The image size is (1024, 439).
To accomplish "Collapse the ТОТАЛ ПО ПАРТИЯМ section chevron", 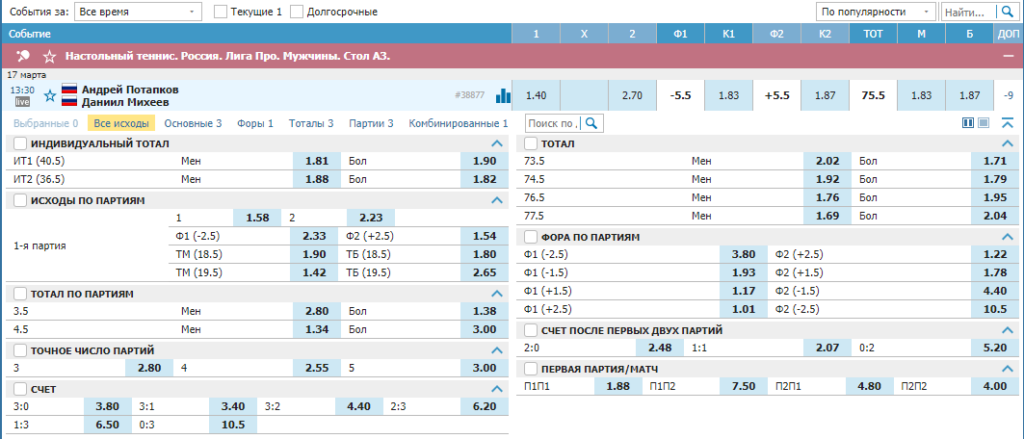I will tap(496, 294).
